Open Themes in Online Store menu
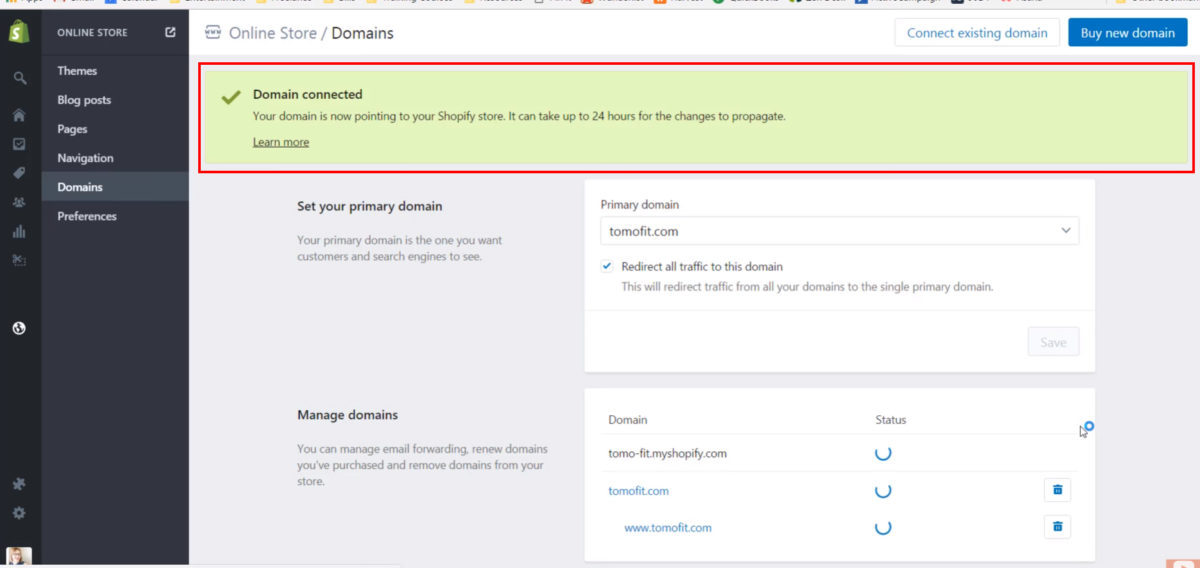 tap(77, 71)
